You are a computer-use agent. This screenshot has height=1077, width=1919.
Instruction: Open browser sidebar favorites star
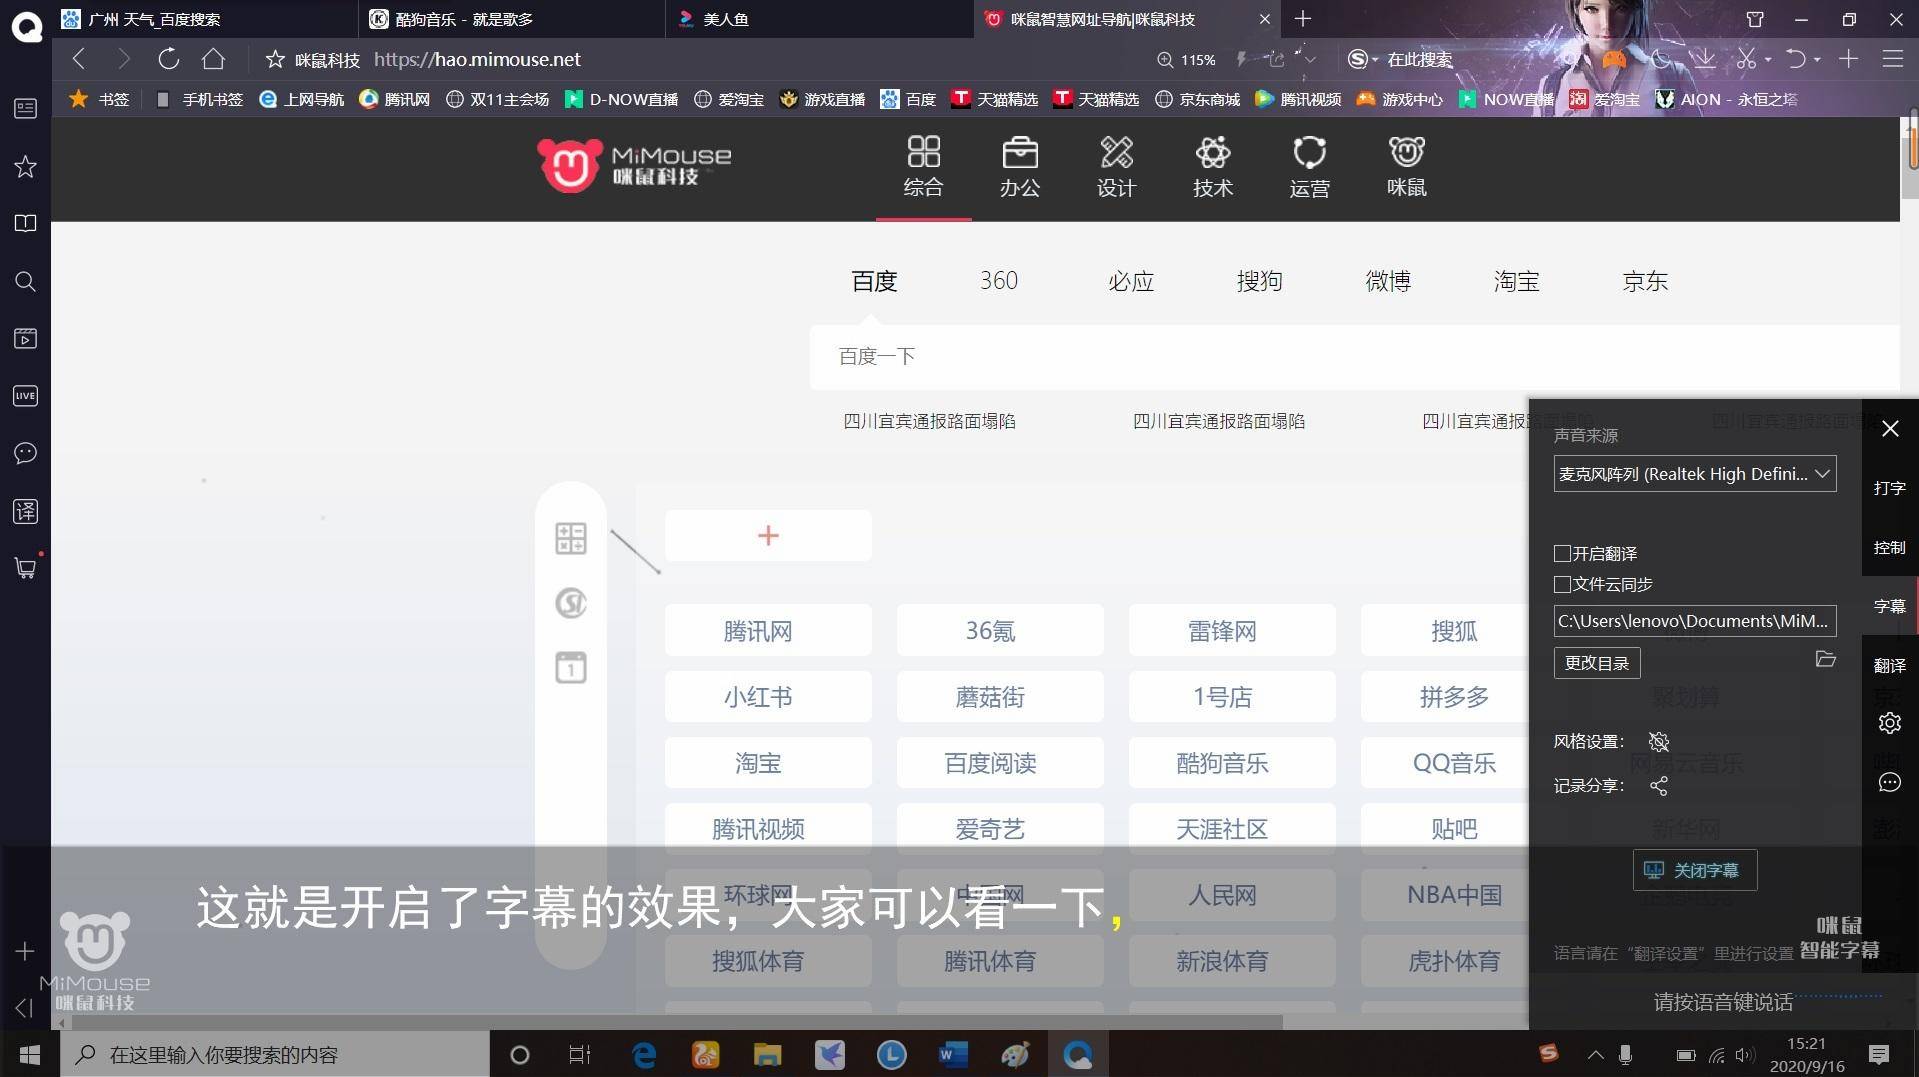click(25, 166)
